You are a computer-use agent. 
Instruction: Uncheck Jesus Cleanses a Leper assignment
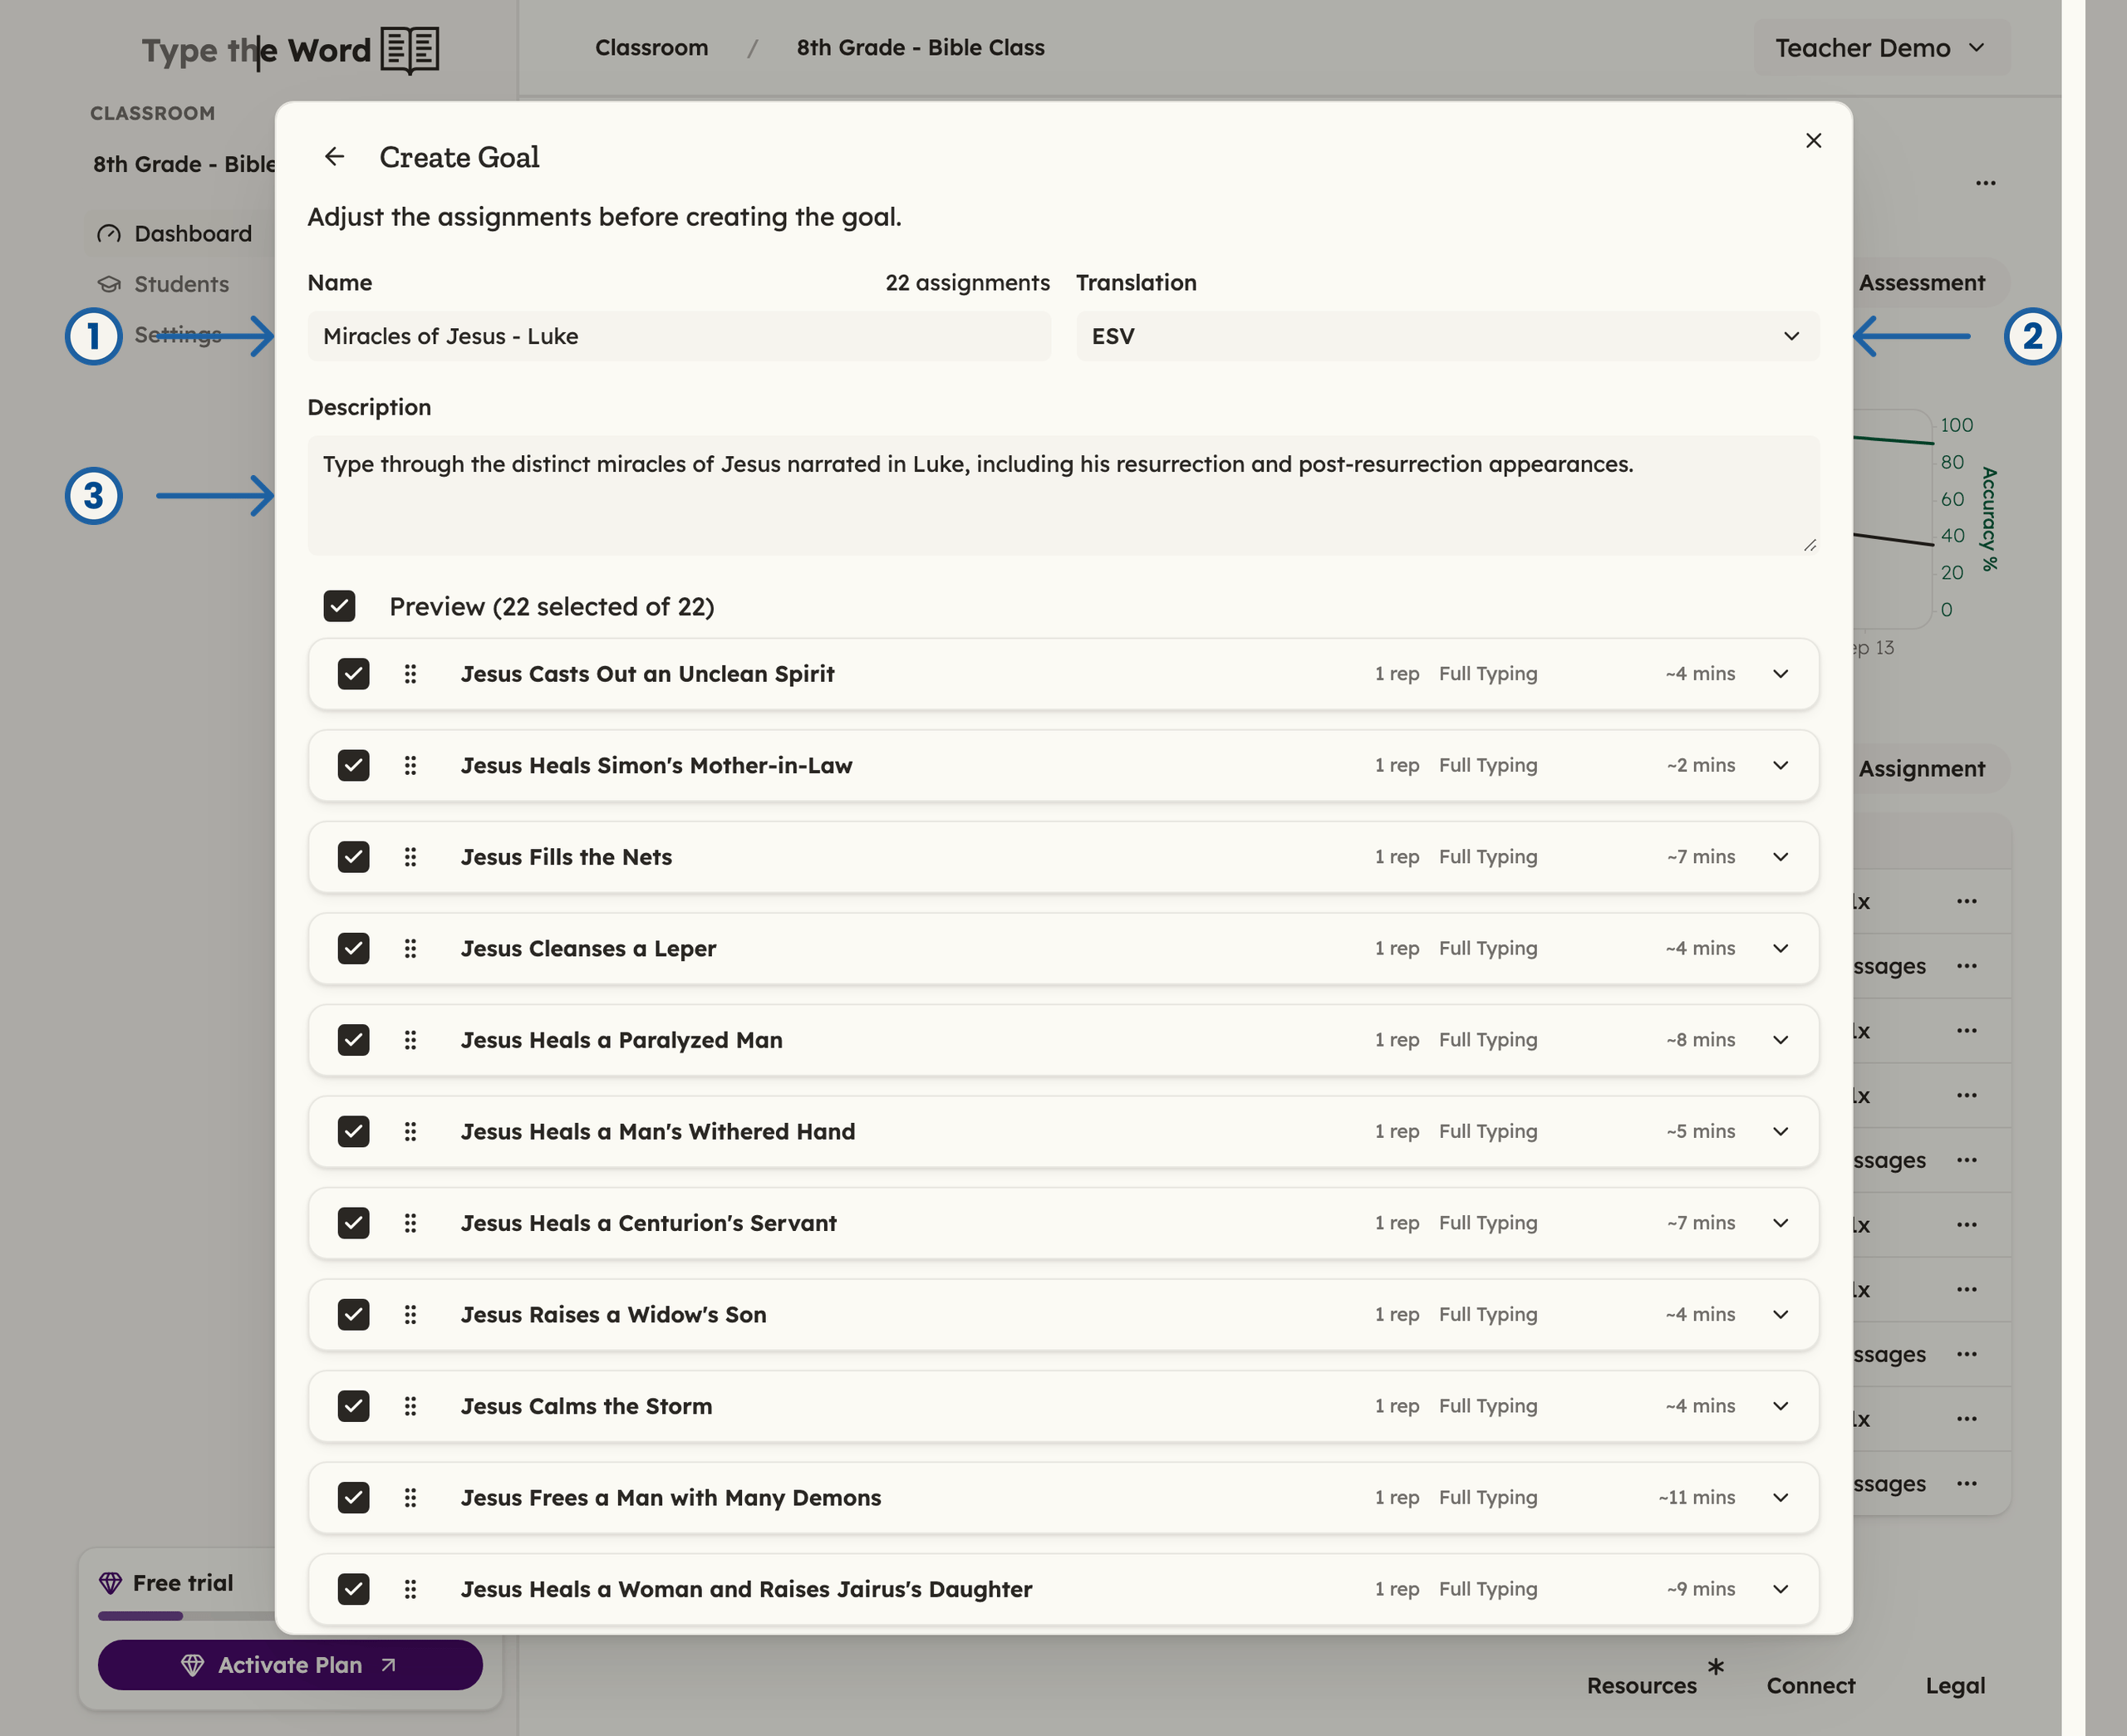point(353,949)
